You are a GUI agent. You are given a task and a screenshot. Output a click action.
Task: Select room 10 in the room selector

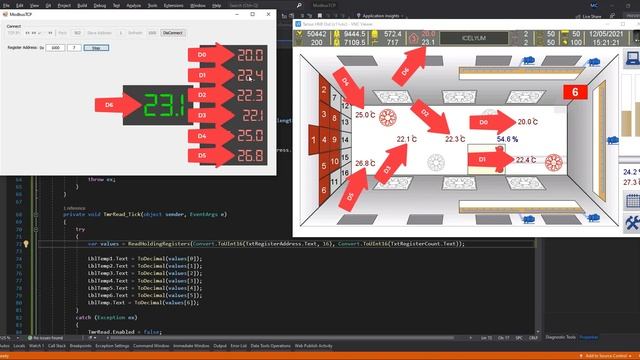coord(335,161)
